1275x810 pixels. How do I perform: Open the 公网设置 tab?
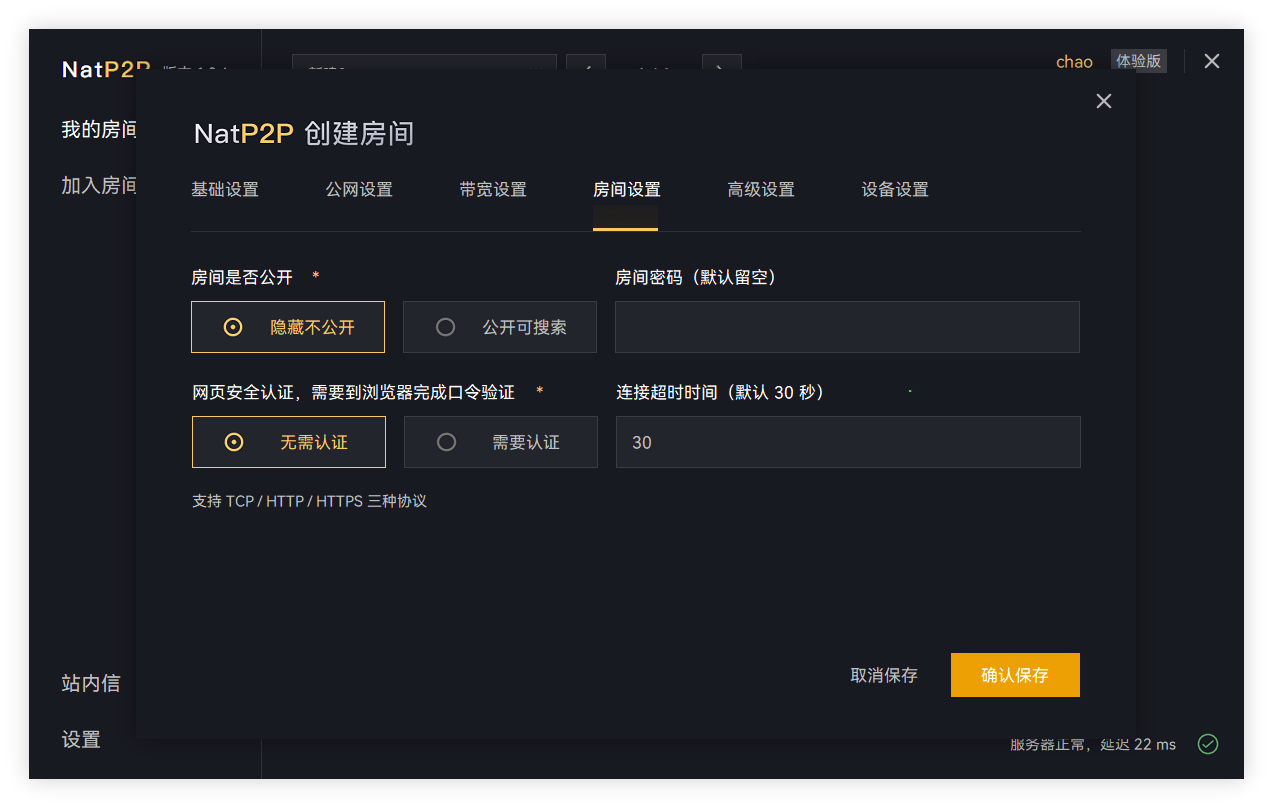point(359,190)
